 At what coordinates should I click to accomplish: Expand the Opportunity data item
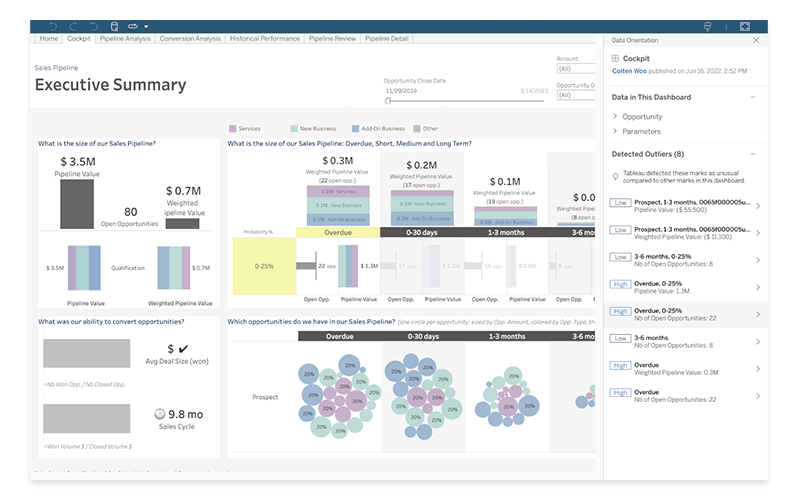(616, 117)
